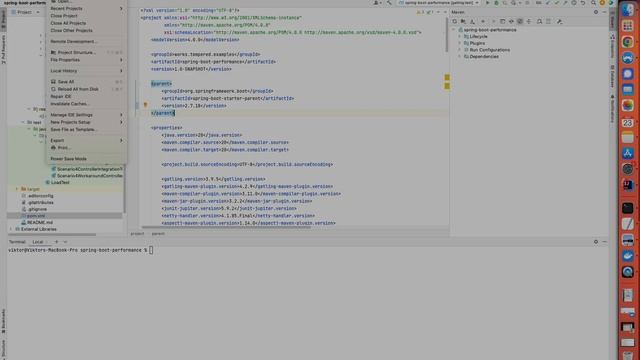This screenshot has height=360, width=640.
Task: Click 'project' breadcrumb below editor
Action: [137, 233]
